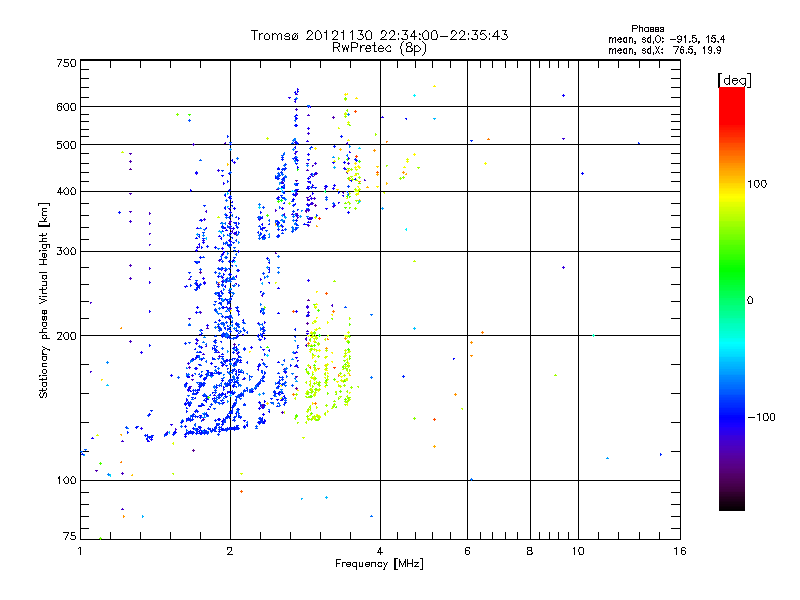Select the 'Stationary phase Virtual Height [km]' axis title
This screenshot has width=800, height=600.
coord(43,300)
